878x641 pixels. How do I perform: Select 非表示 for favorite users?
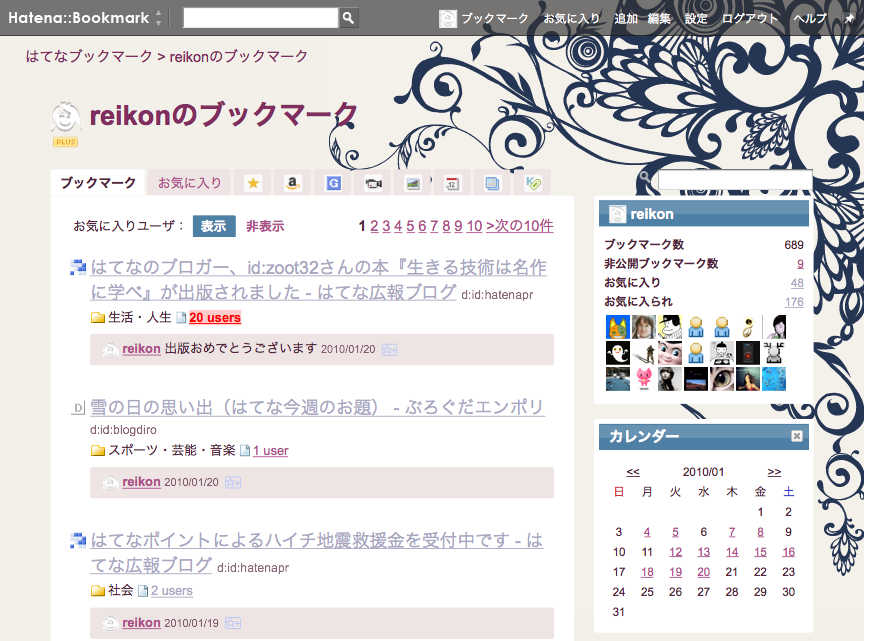coord(265,226)
